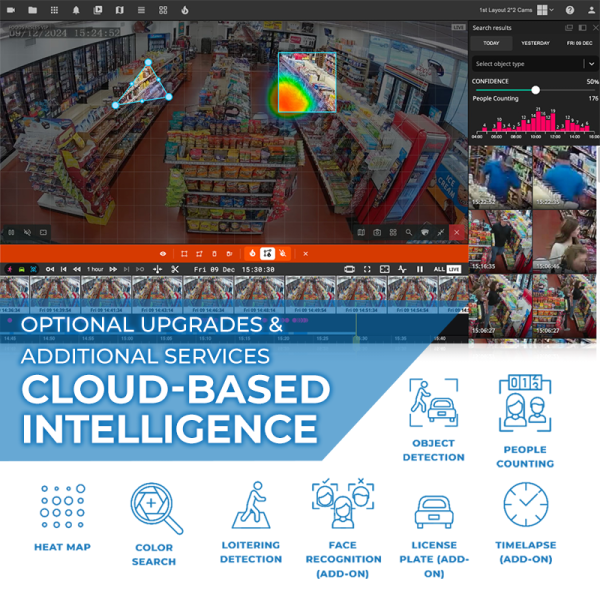Toggle the eye visibility icon in orange toolbar
The height and width of the screenshot is (600, 600).
pyautogui.click(x=163, y=254)
